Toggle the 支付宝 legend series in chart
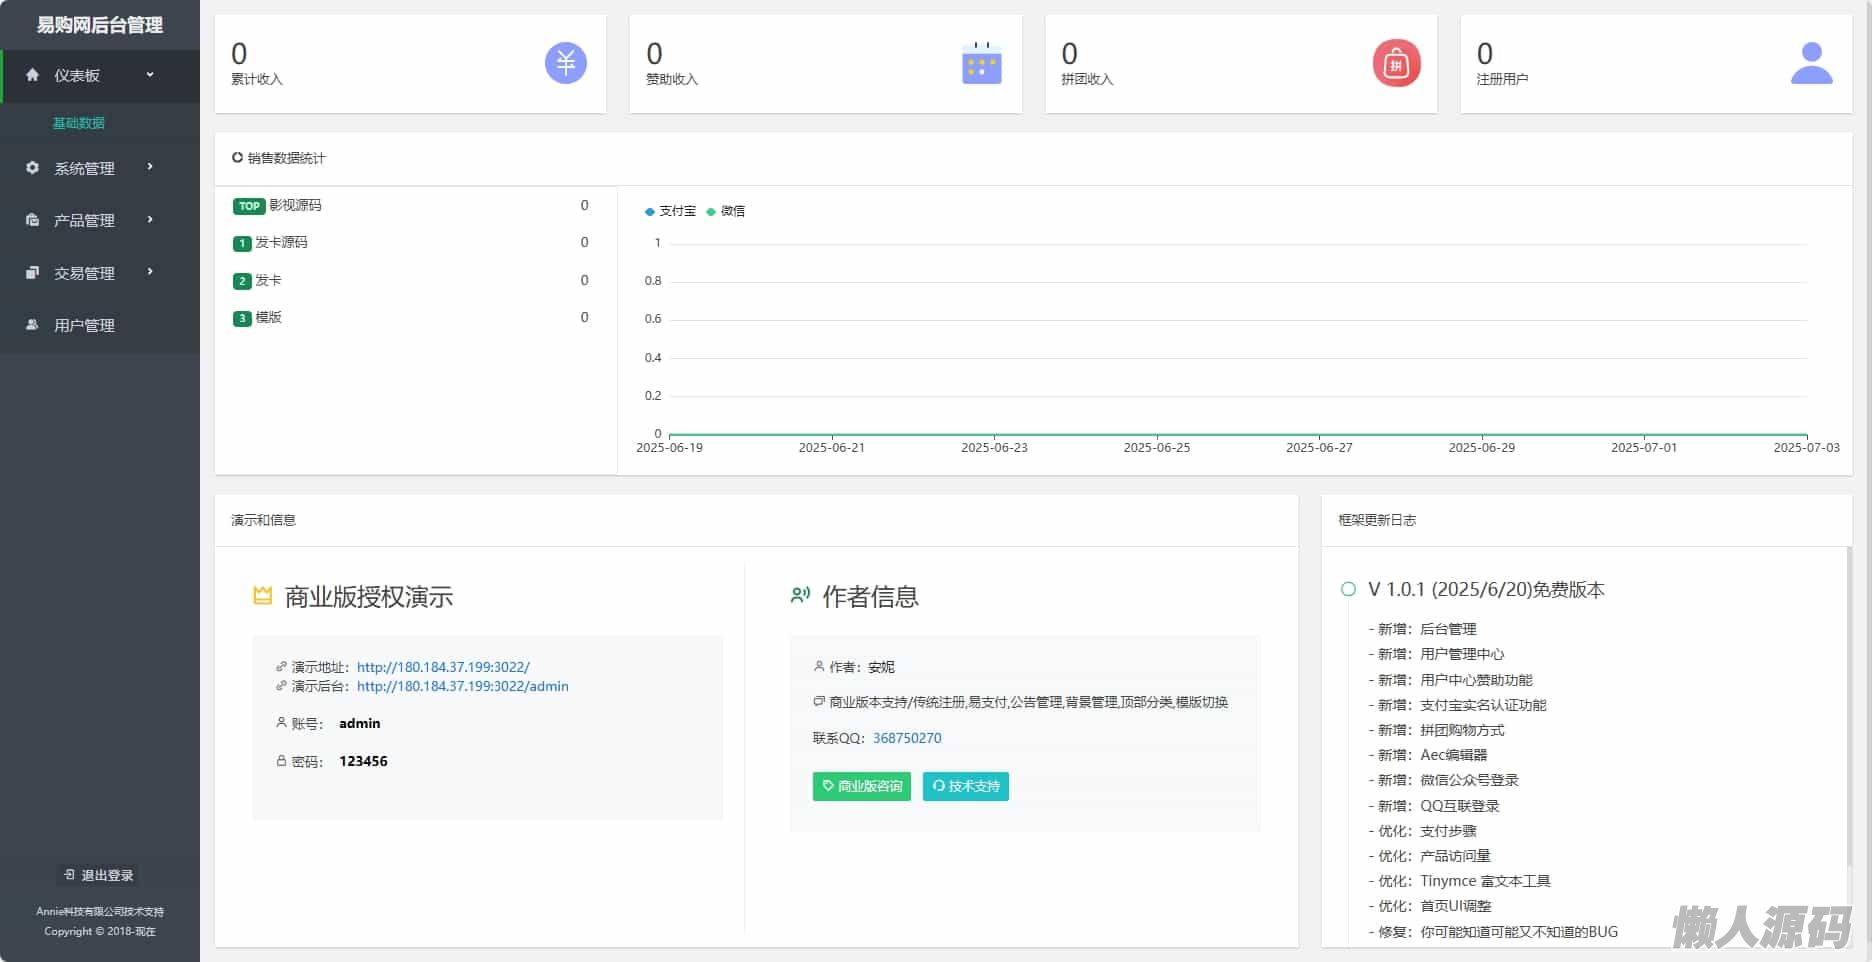1872x962 pixels. (671, 211)
